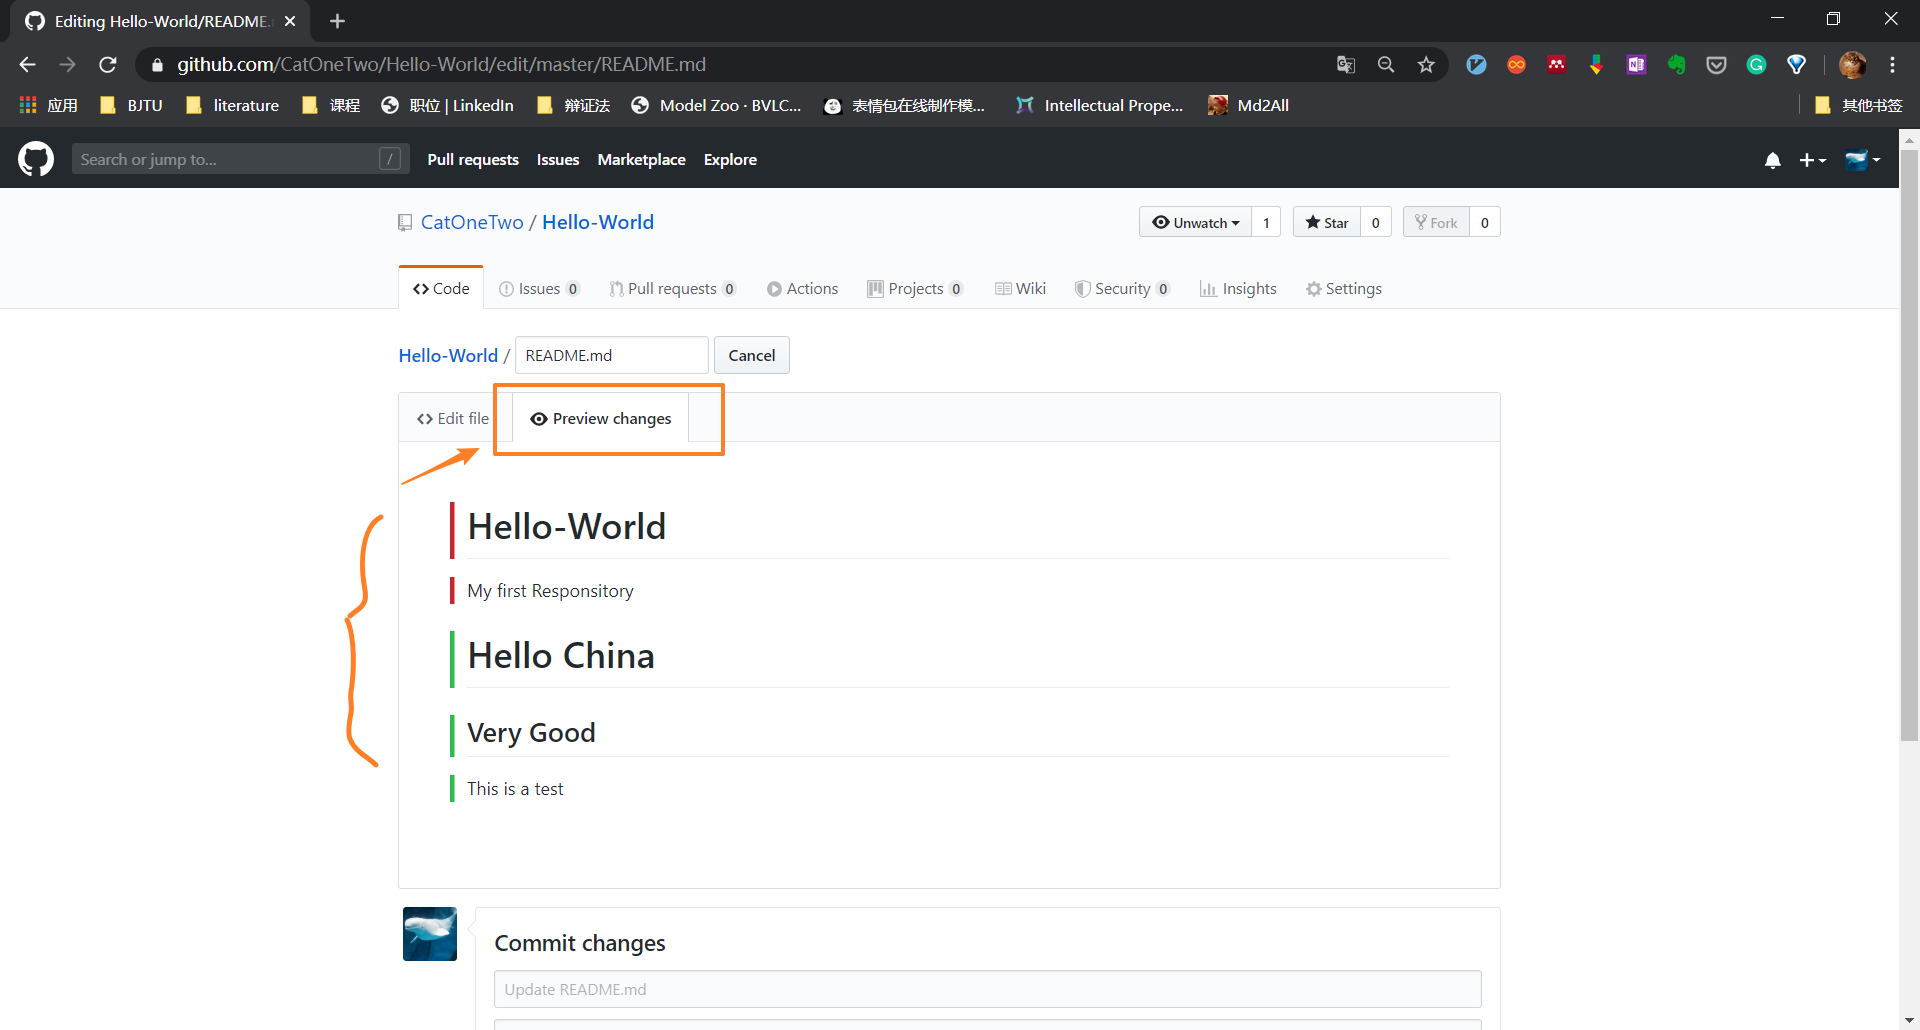
Task: Open the OneNote clipper extension
Action: (x=1636, y=65)
